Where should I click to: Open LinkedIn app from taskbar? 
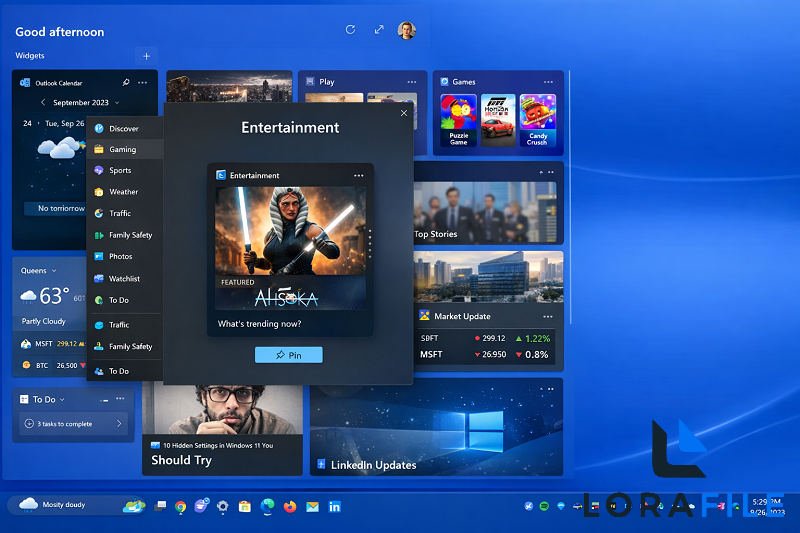(335, 506)
